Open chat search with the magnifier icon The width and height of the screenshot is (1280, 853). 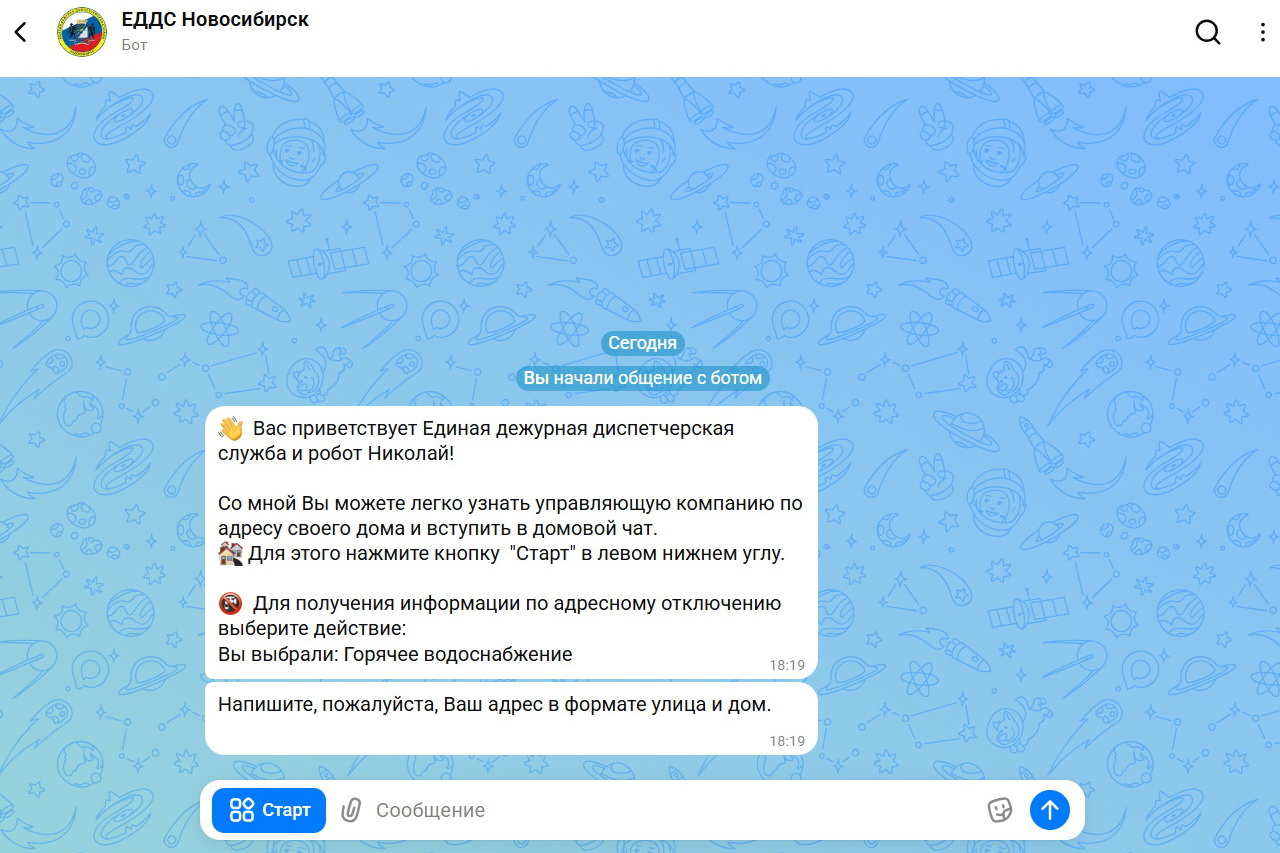[x=1208, y=32]
